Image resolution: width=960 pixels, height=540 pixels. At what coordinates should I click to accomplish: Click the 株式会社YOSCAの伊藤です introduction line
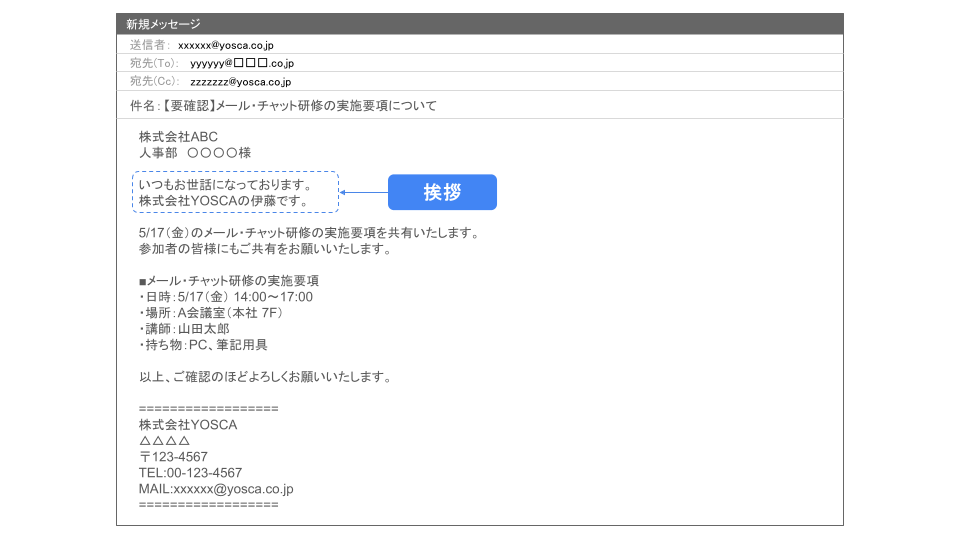[x=222, y=201]
